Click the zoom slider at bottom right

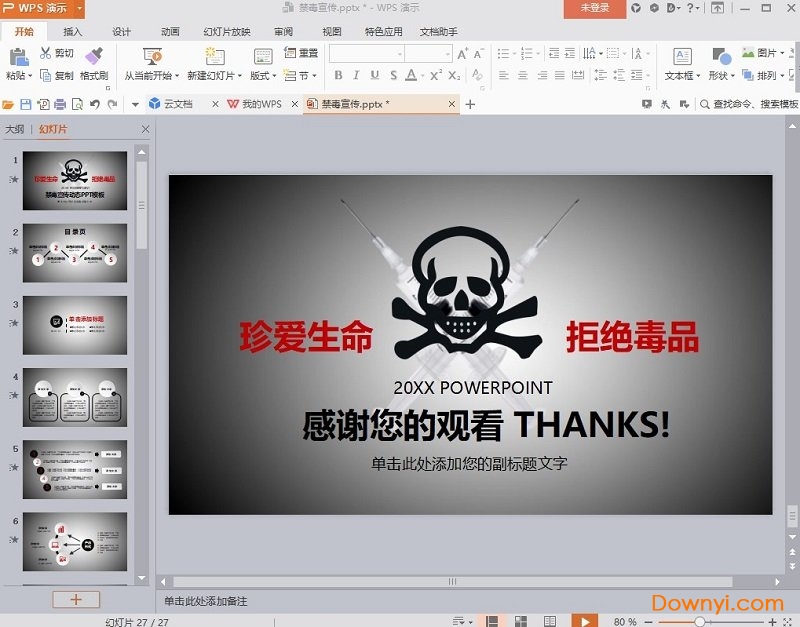pyautogui.click(x=700, y=621)
